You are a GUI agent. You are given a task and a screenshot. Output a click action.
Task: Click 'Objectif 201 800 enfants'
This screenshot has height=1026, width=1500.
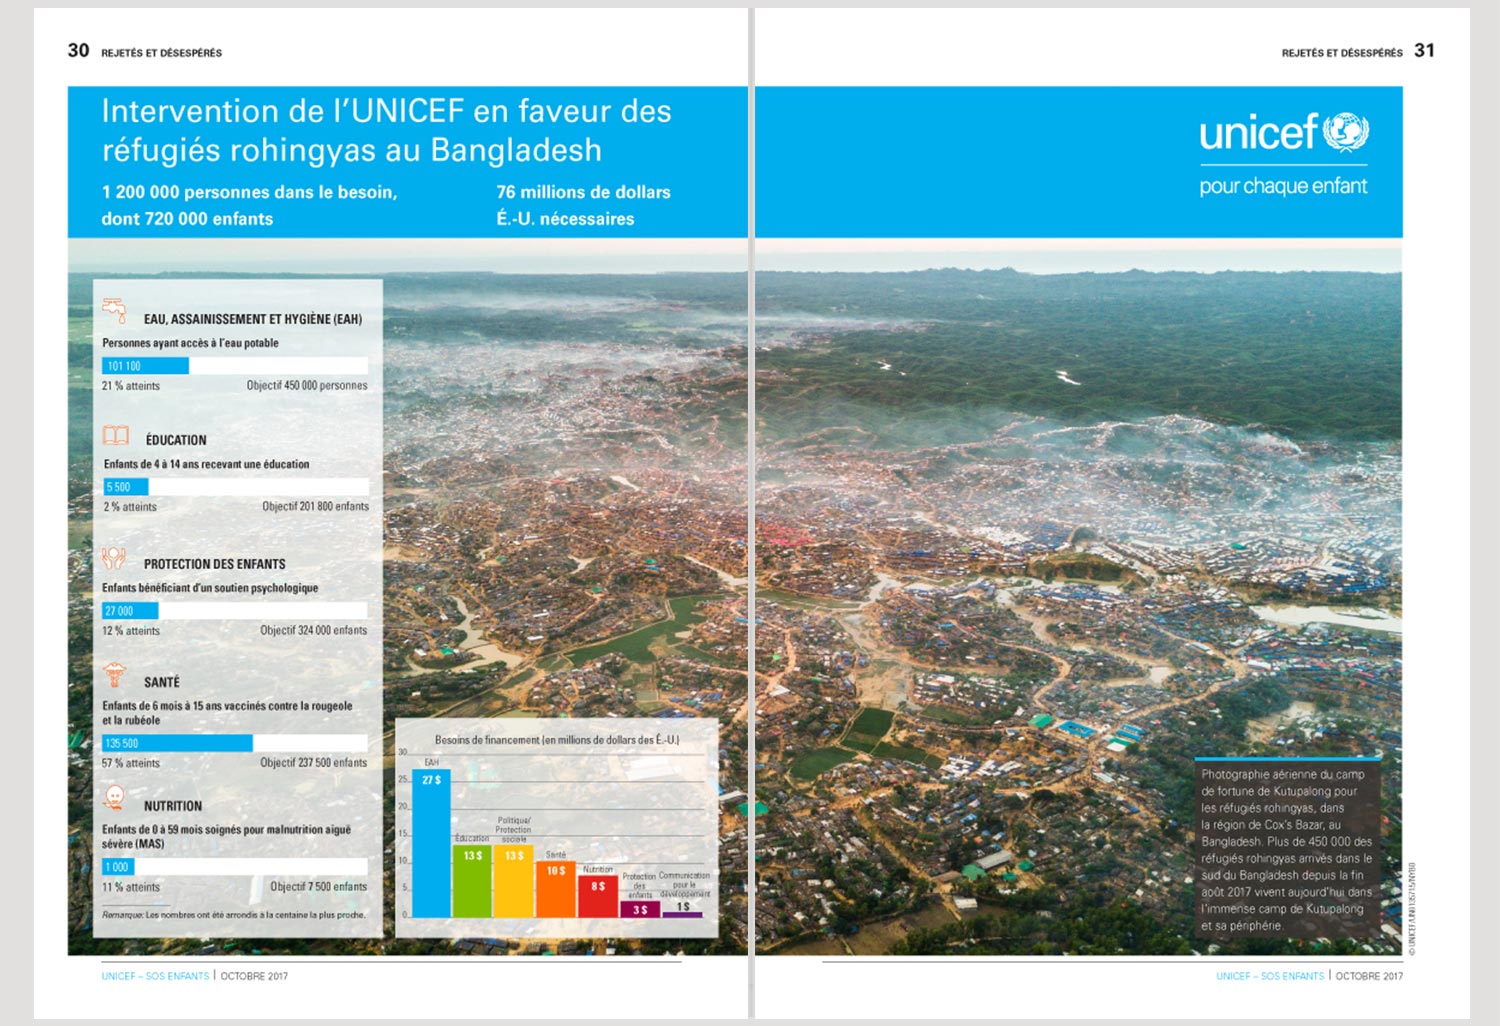pyautogui.click(x=315, y=506)
